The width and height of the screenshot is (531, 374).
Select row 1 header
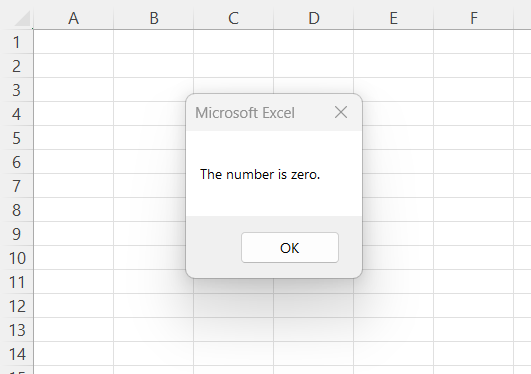17,42
